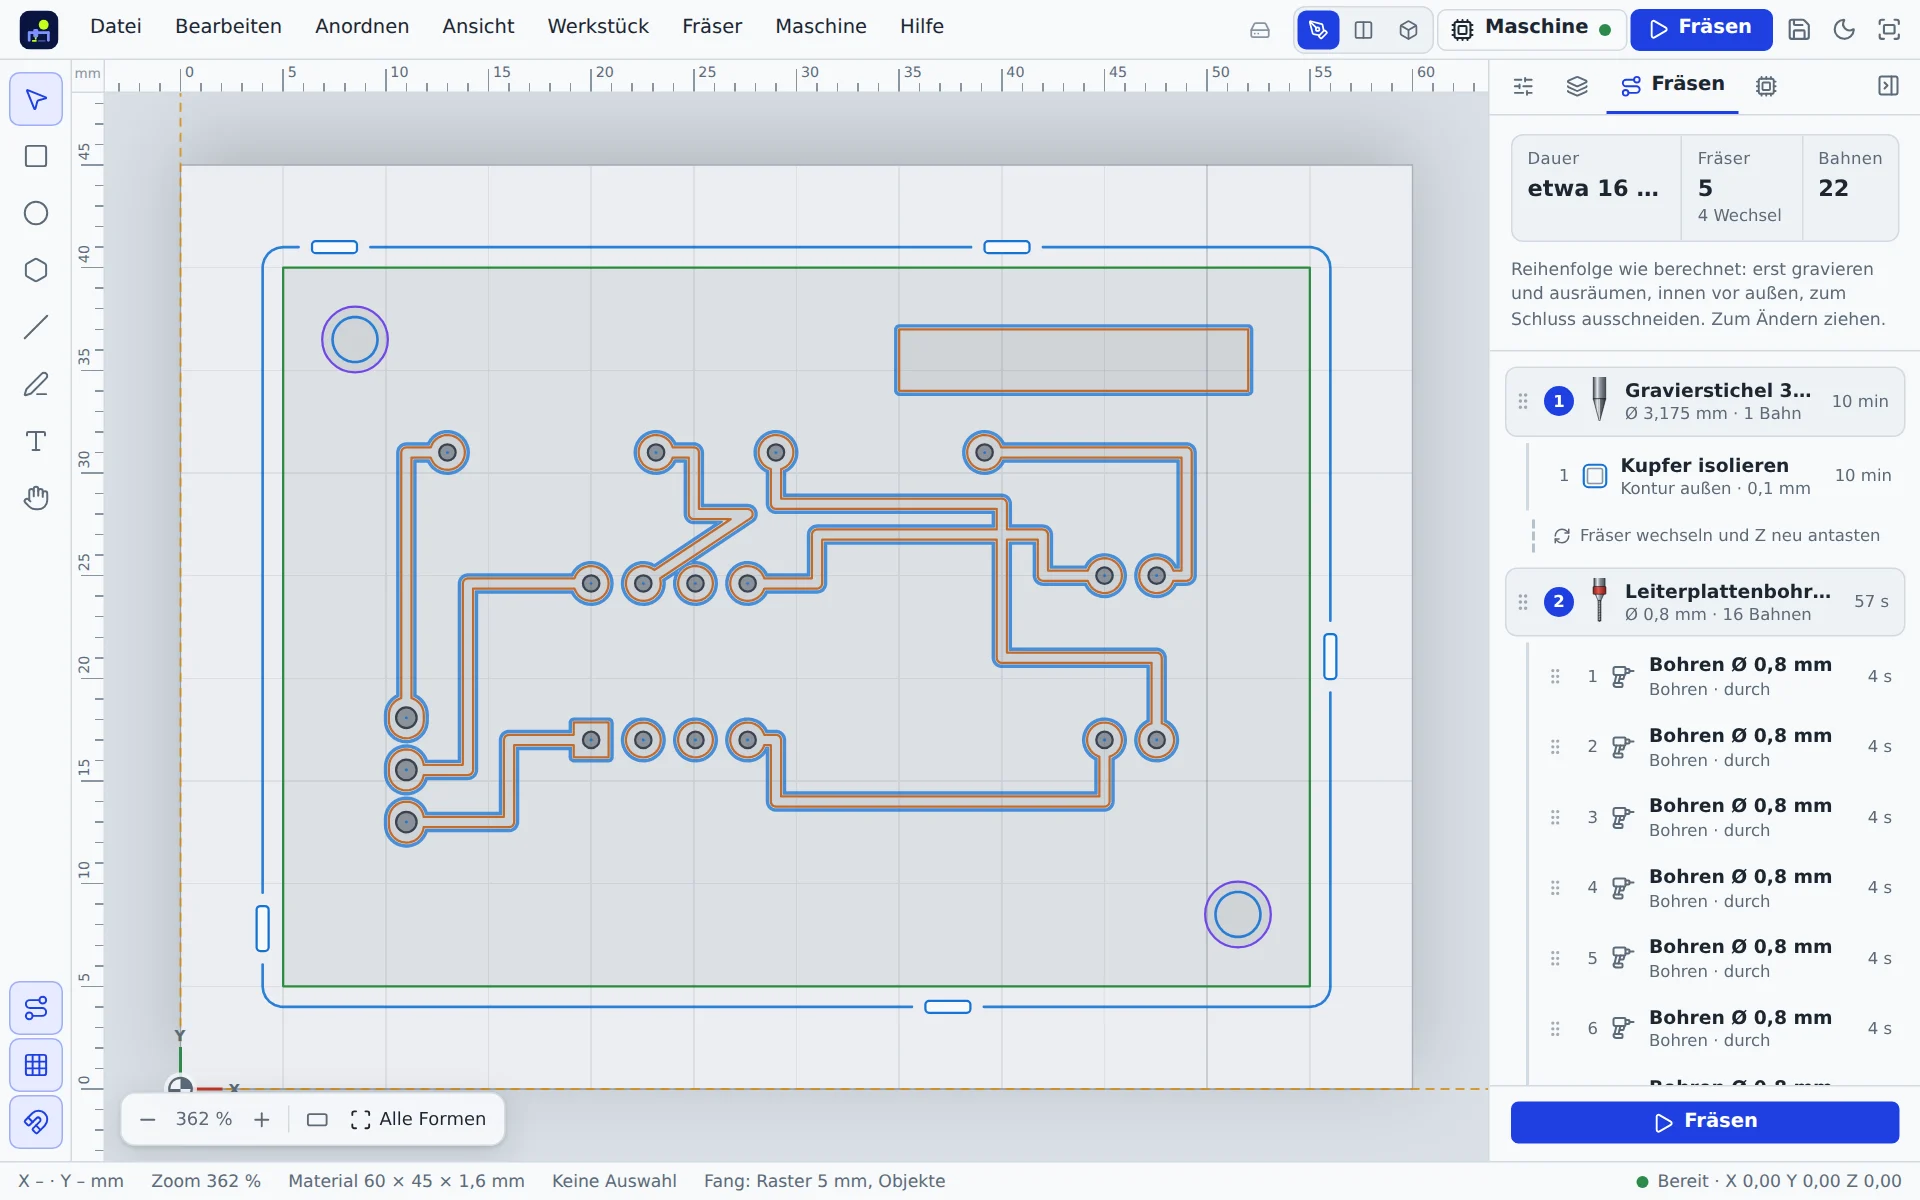Image resolution: width=1920 pixels, height=1200 pixels.
Task: Collapse the right sidebar panel
Action: pos(1888,86)
